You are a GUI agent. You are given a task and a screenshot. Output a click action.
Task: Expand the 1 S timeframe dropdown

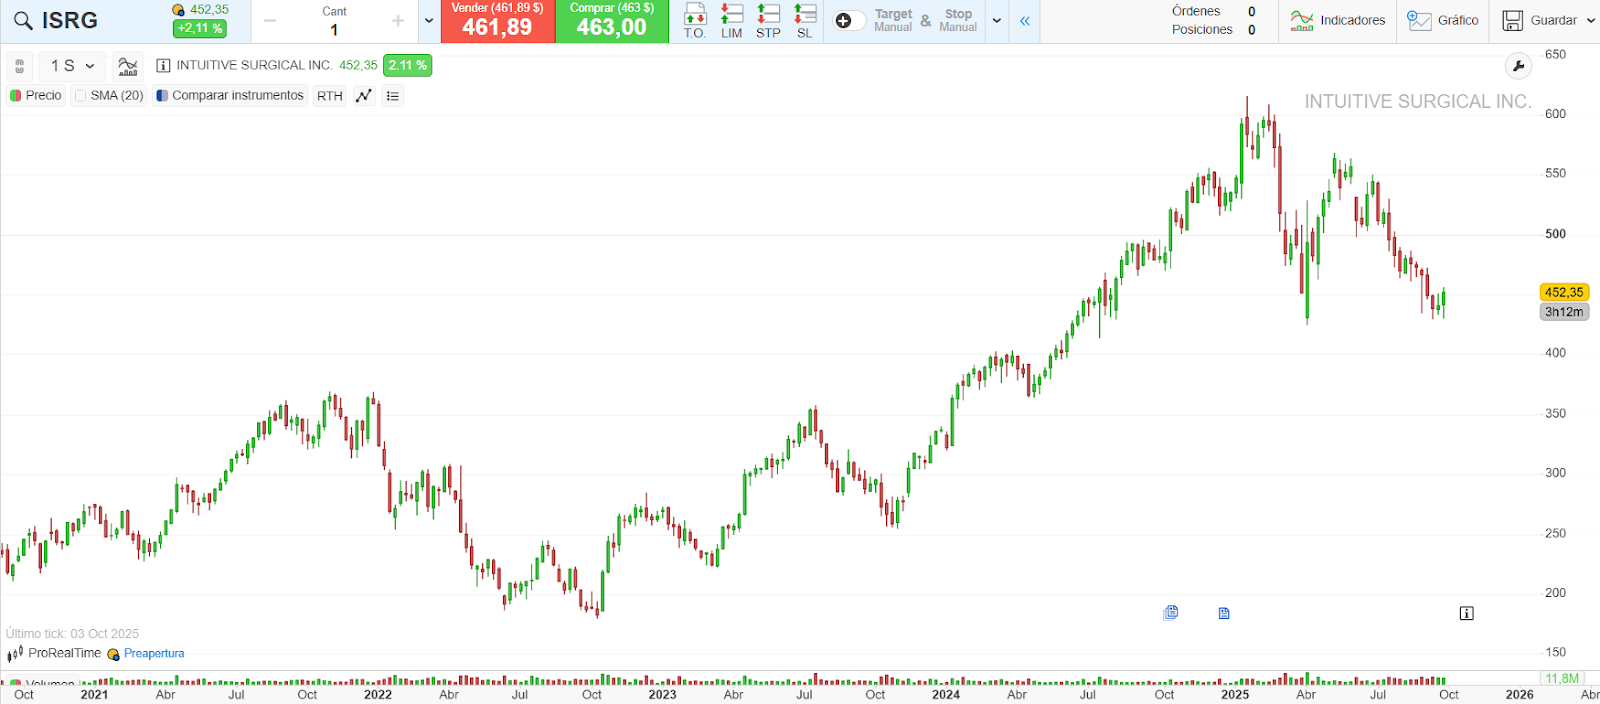click(73, 66)
